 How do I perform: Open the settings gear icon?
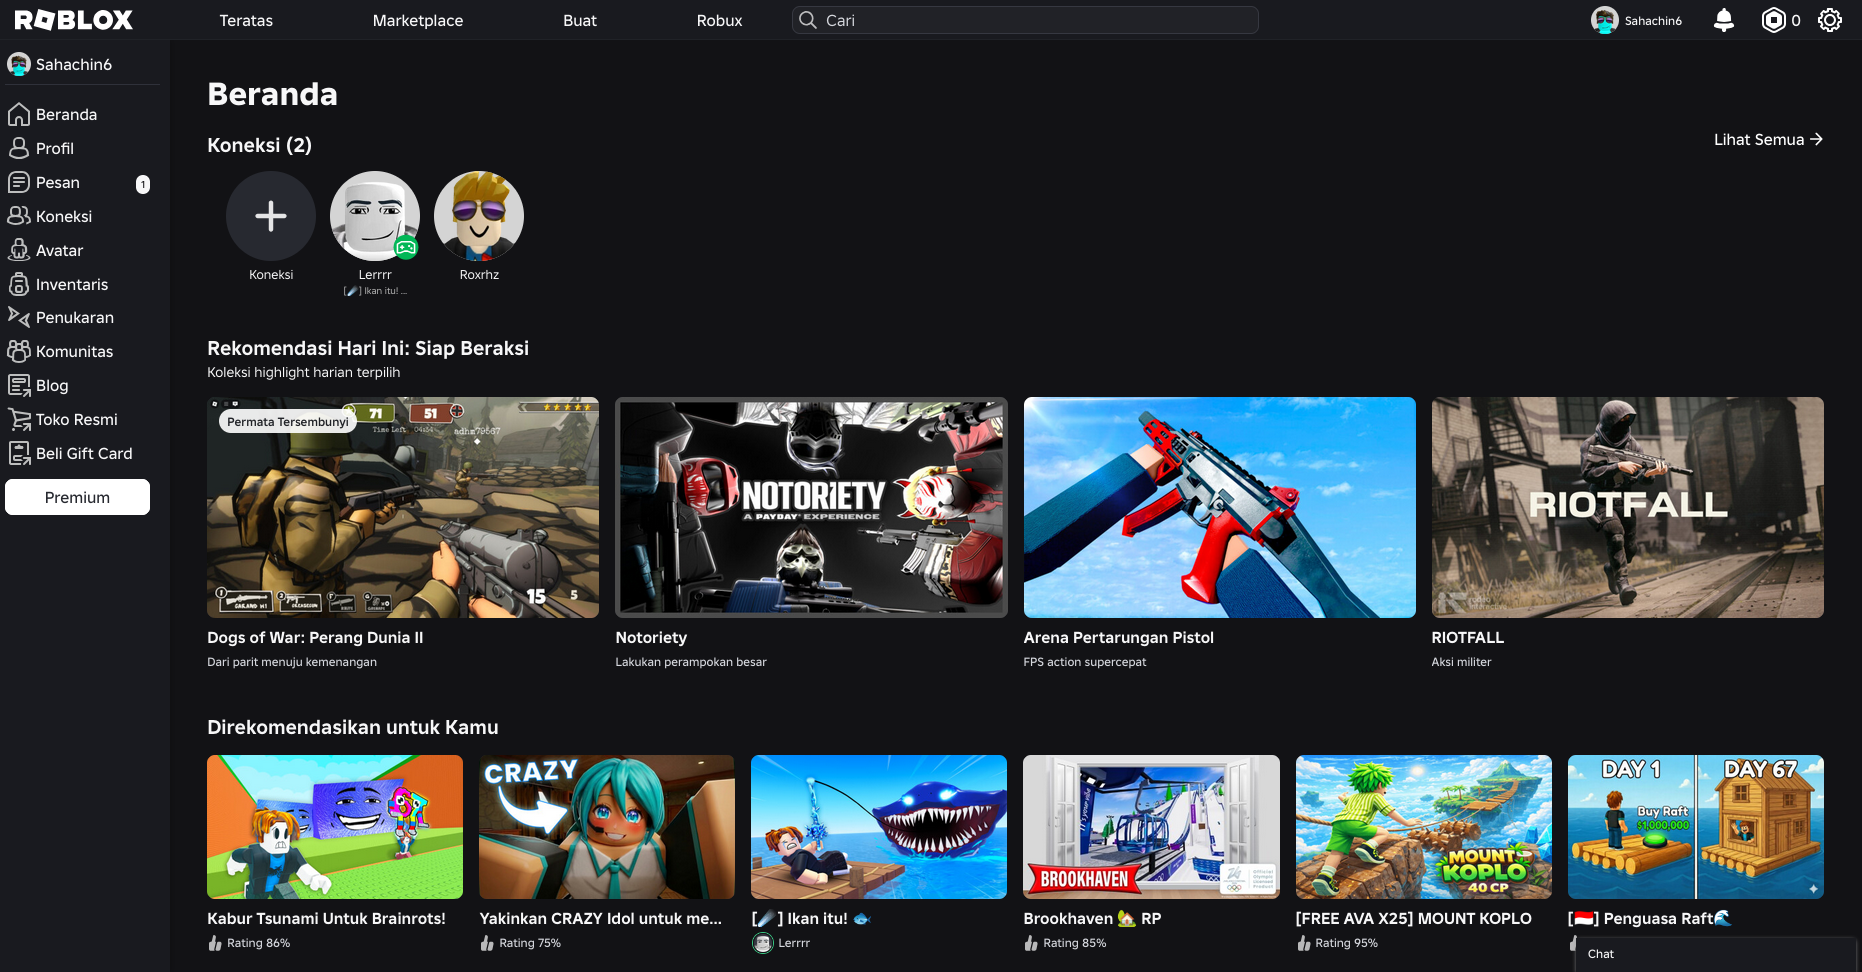click(x=1829, y=20)
